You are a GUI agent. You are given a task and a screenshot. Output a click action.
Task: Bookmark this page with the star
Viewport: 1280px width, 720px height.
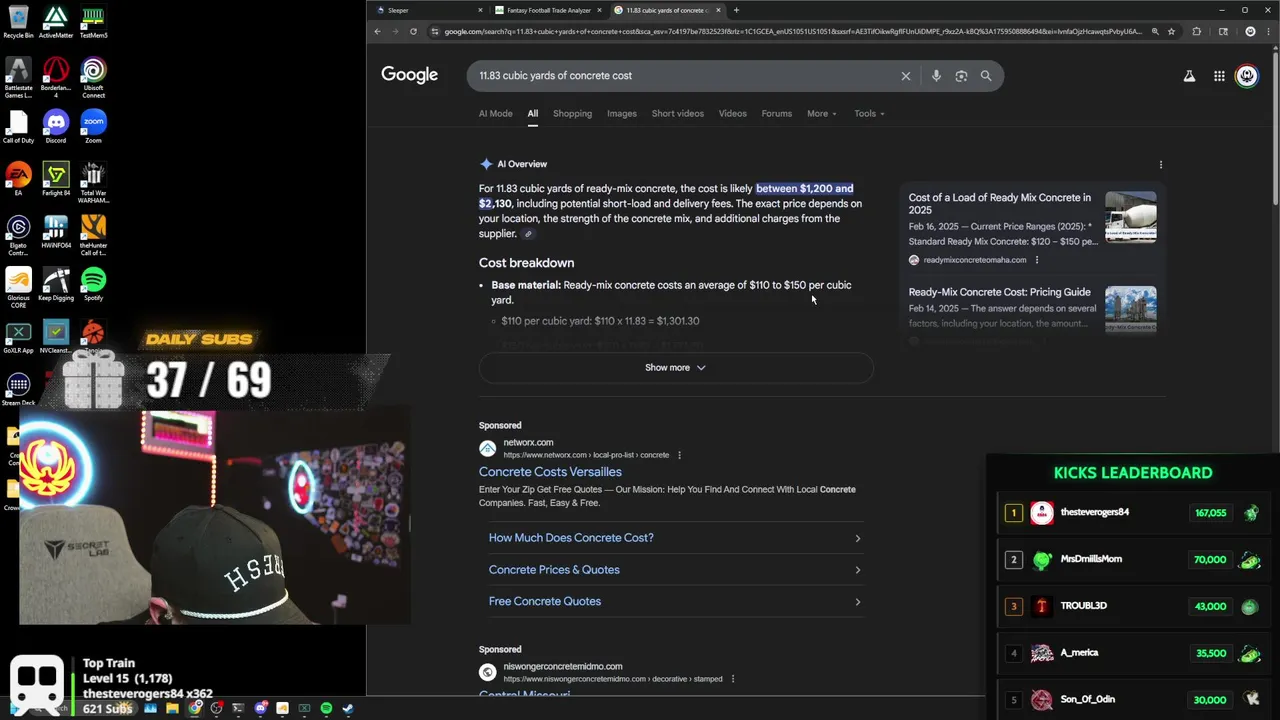[x=1172, y=31]
